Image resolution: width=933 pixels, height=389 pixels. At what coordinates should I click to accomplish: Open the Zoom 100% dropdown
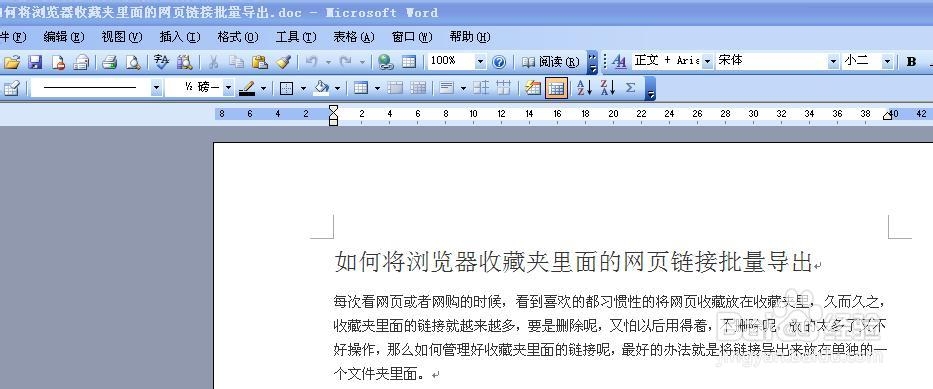pyautogui.click(x=481, y=61)
